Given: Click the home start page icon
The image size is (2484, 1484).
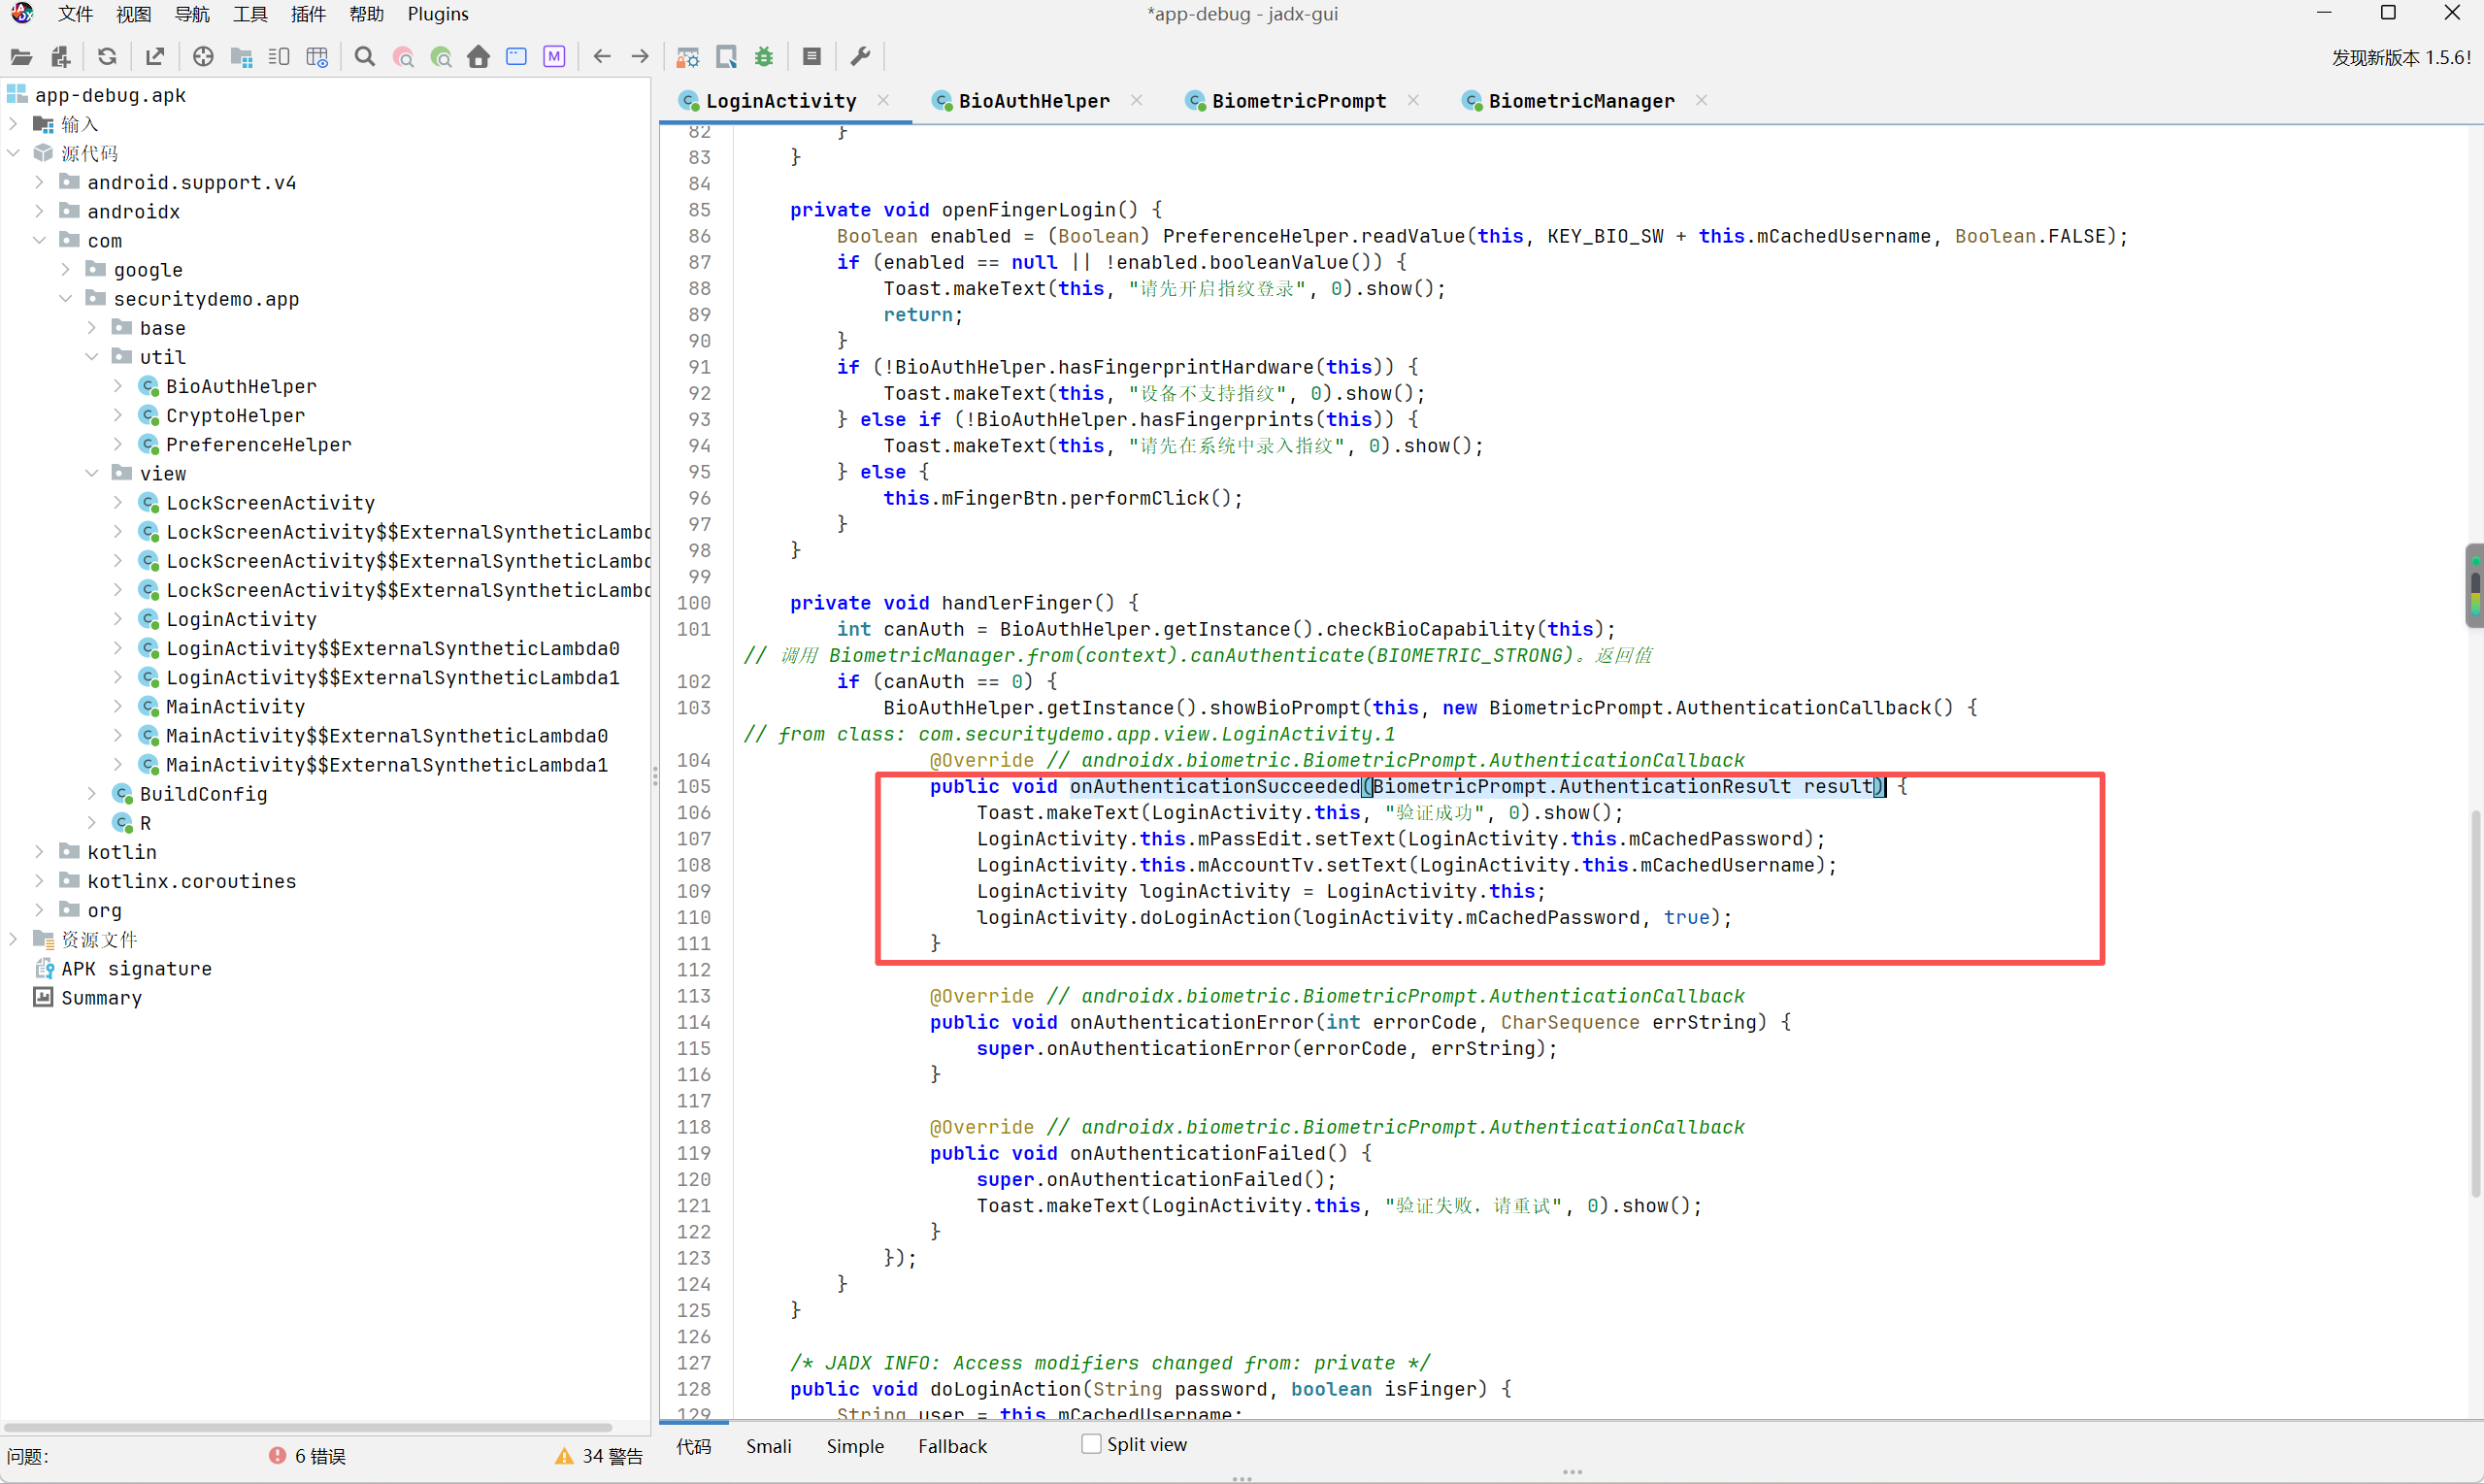Looking at the screenshot, I should point(479,57).
